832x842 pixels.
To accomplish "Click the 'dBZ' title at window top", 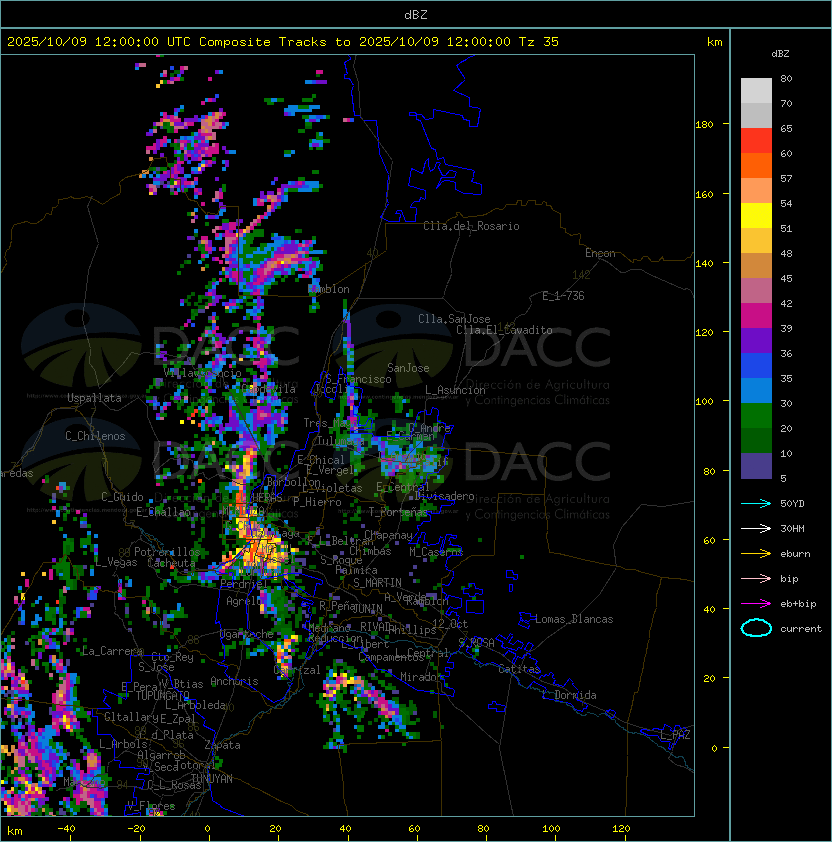I will (416, 14).
